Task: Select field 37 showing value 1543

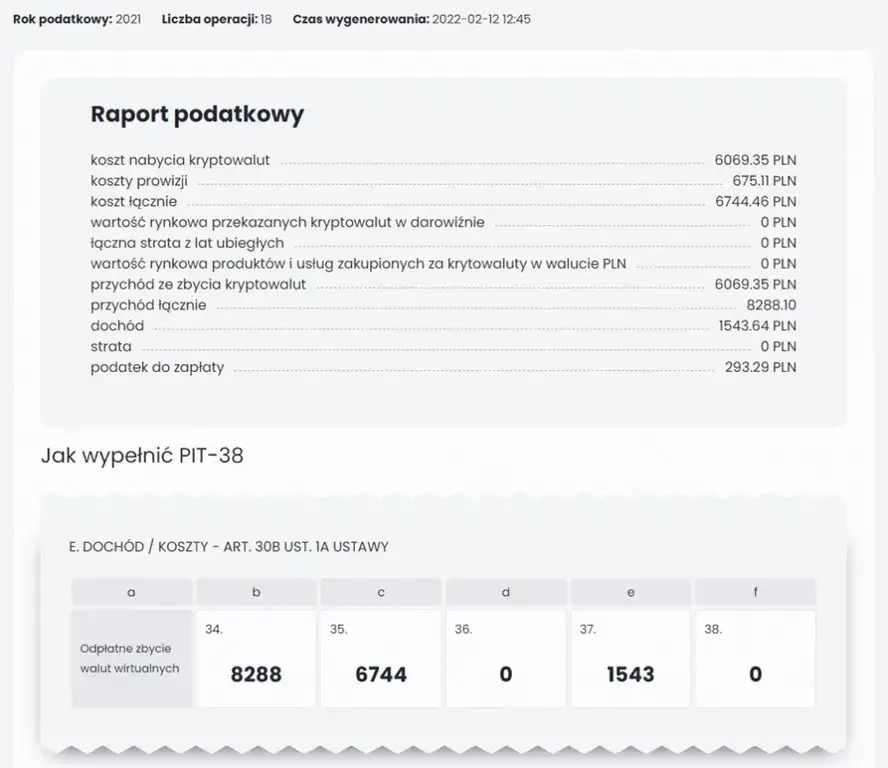Action: (630, 660)
